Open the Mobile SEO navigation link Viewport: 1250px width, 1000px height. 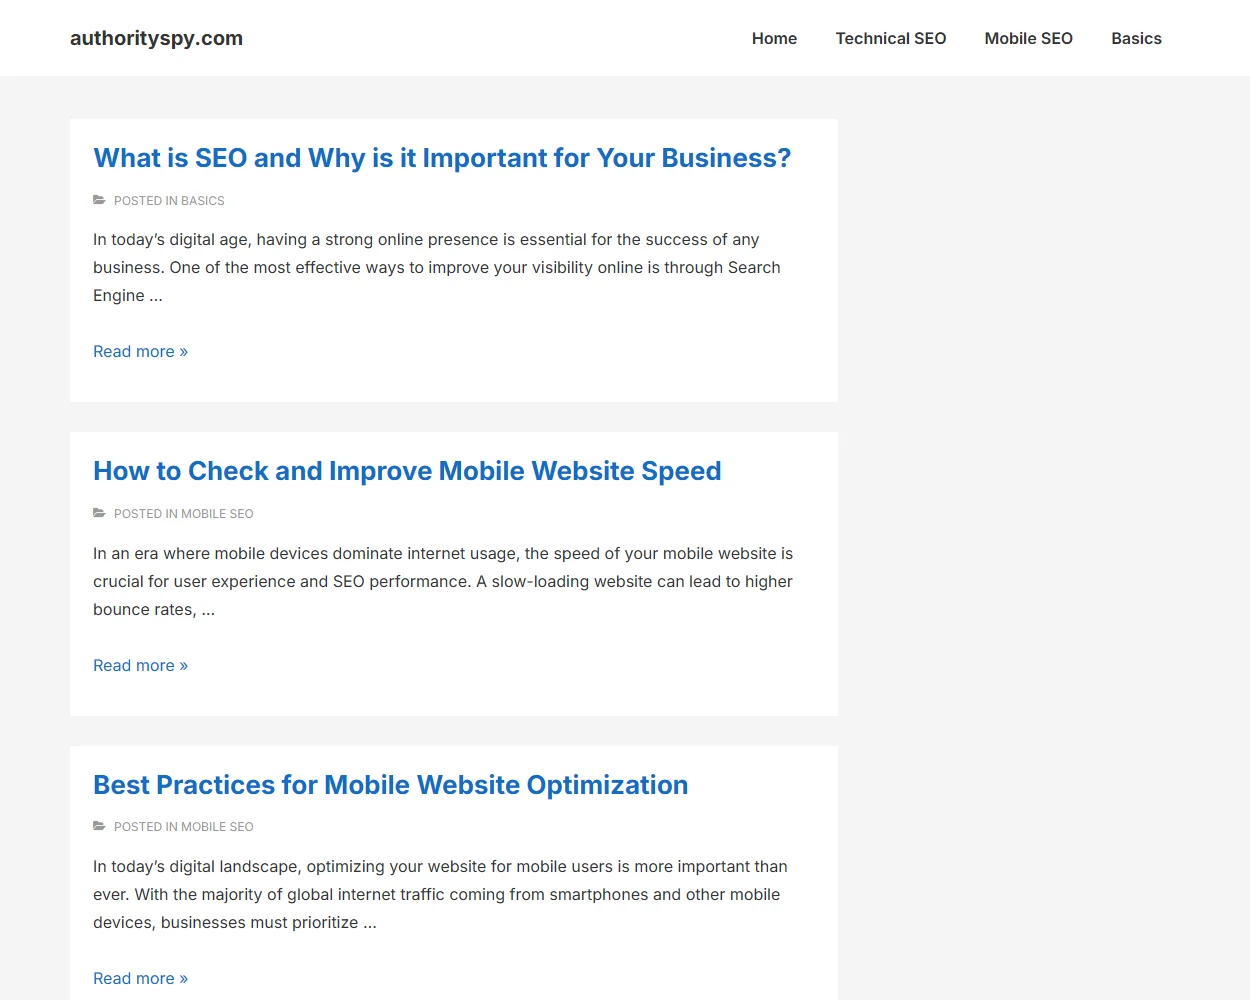click(1028, 38)
